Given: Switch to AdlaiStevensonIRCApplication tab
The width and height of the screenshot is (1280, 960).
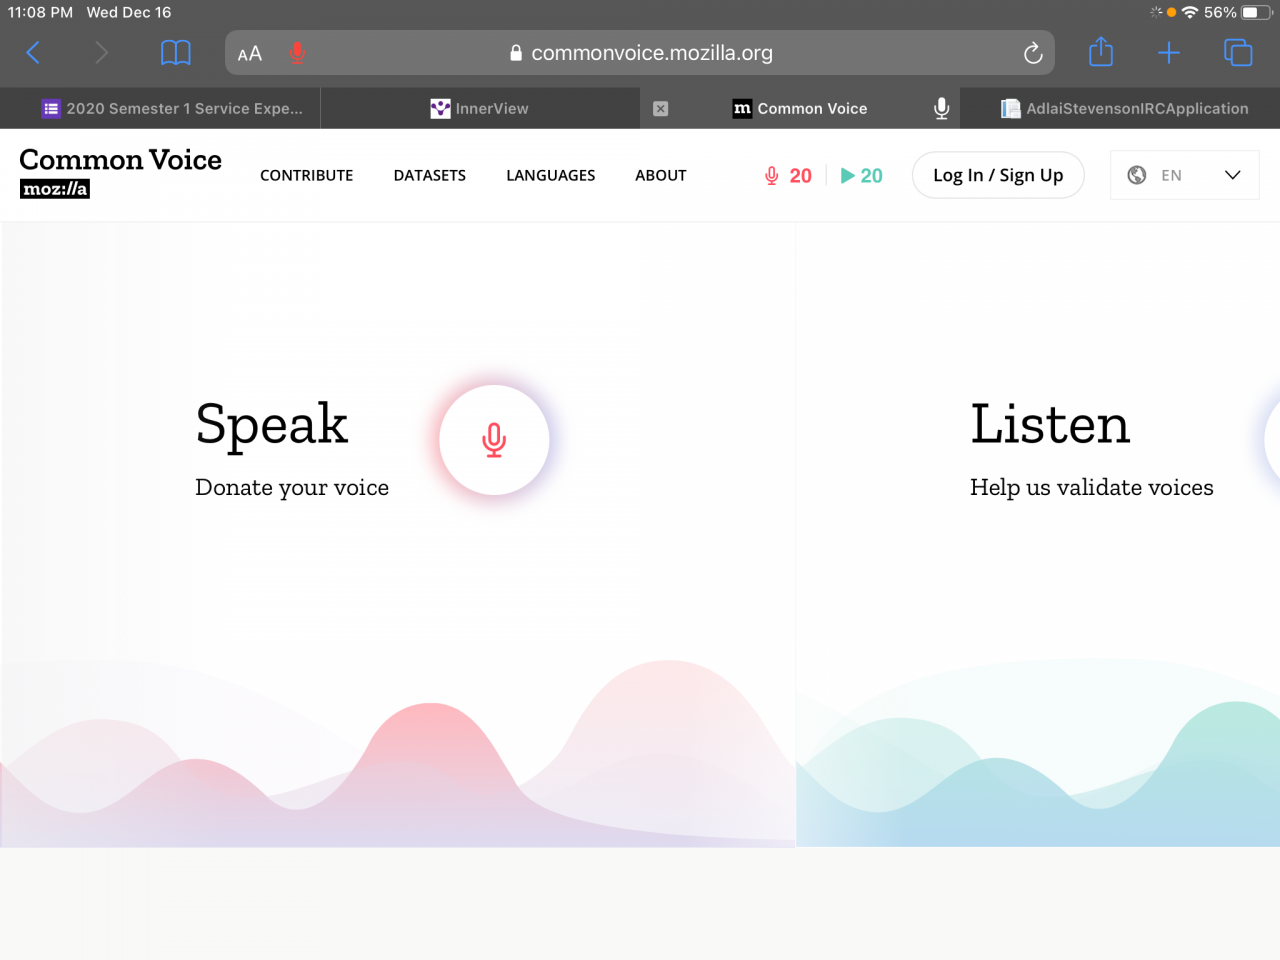Looking at the screenshot, I should (x=1120, y=108).
